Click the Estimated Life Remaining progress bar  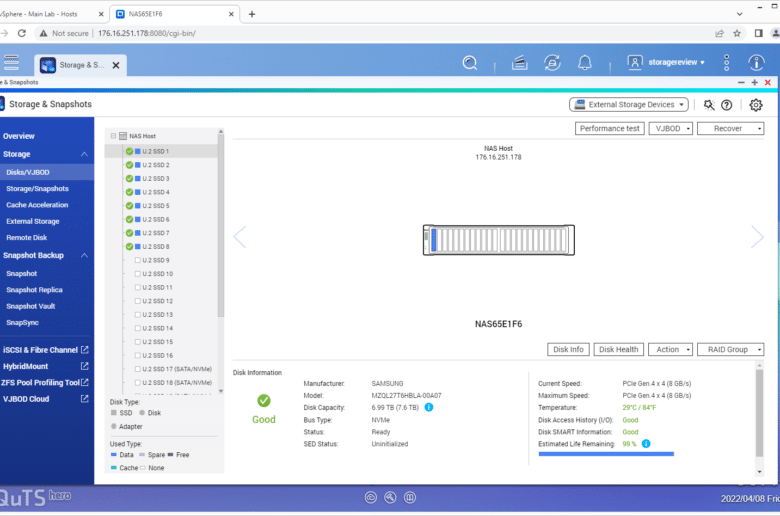(606, 454)
